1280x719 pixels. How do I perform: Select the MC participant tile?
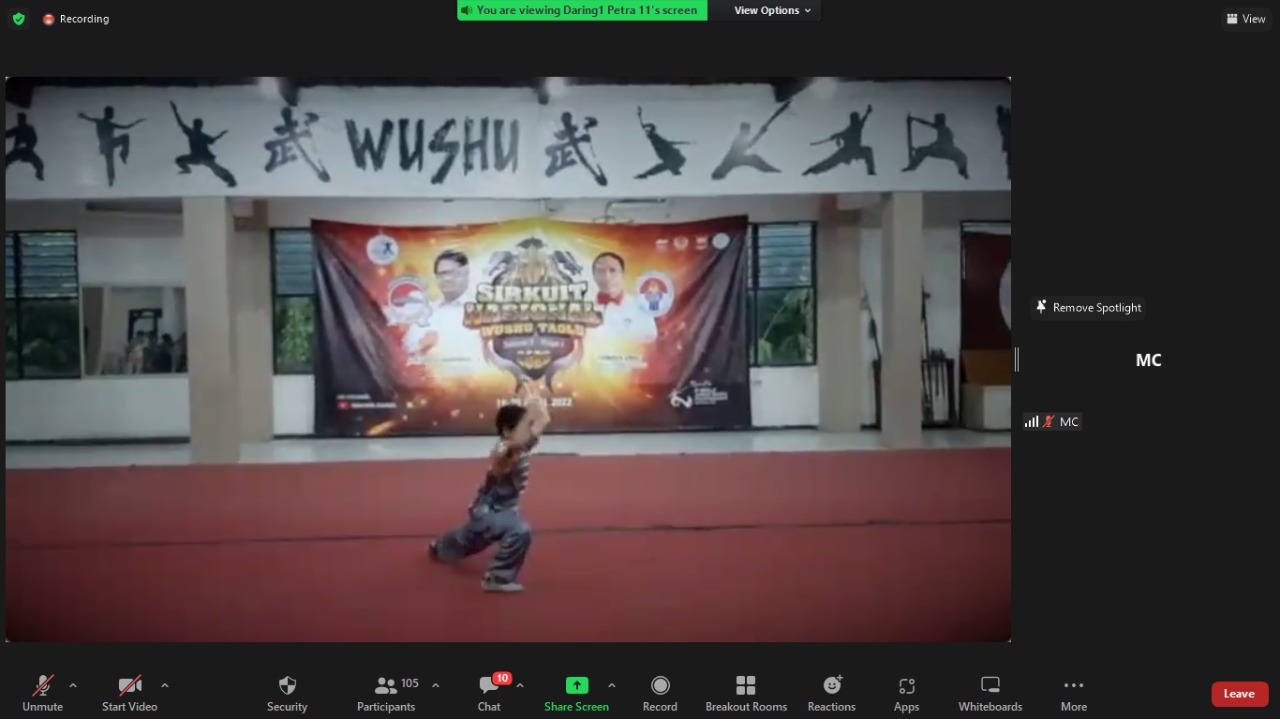[x=1148, y=360]
